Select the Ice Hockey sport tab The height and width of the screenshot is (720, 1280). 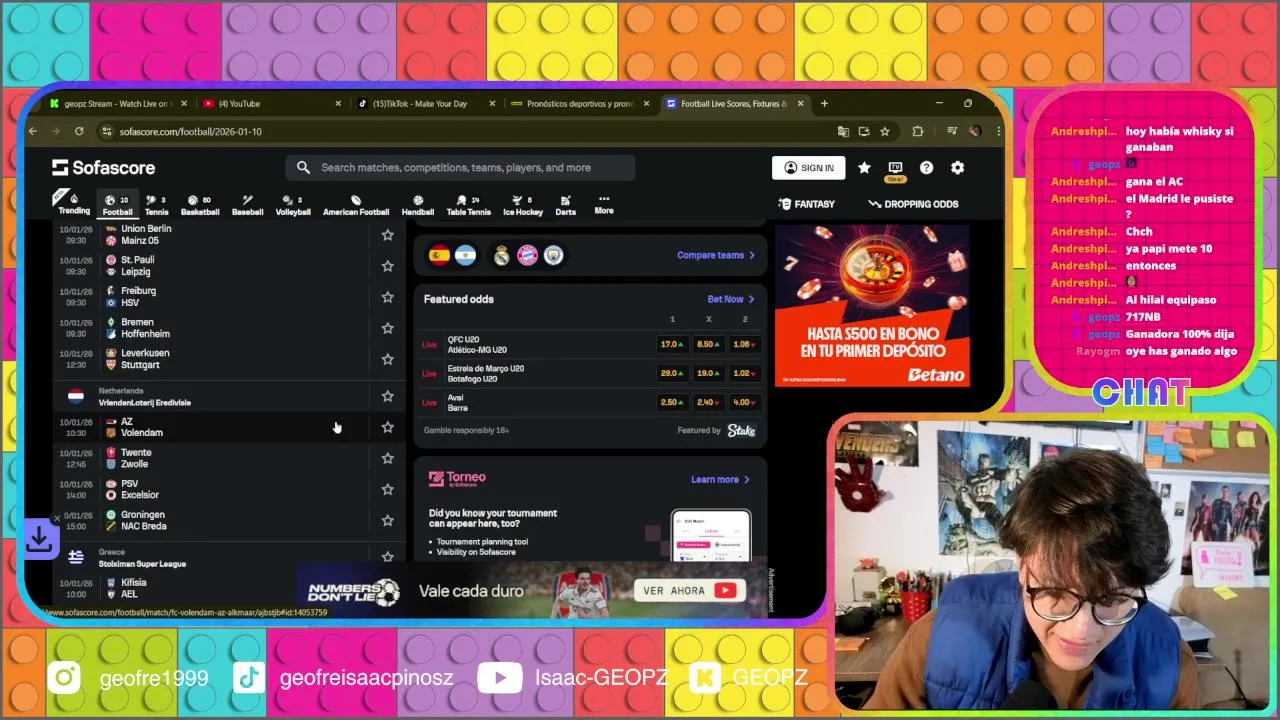(522, 204)
